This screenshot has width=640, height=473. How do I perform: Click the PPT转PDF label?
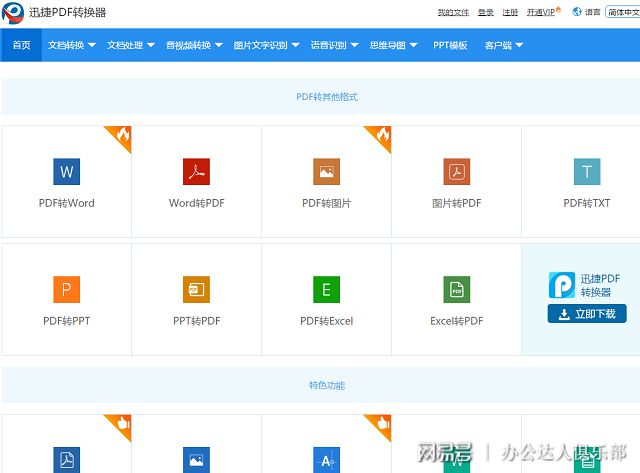coord(196,321)
